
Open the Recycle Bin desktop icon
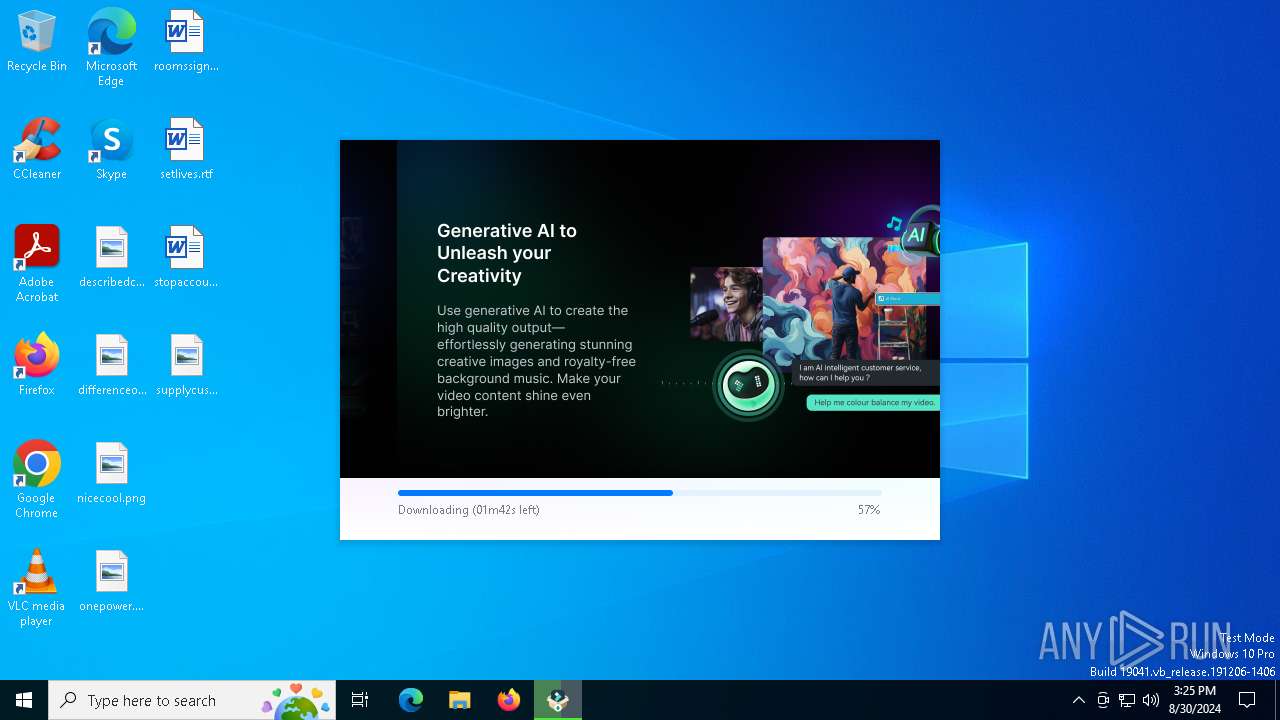click(37, 42)
